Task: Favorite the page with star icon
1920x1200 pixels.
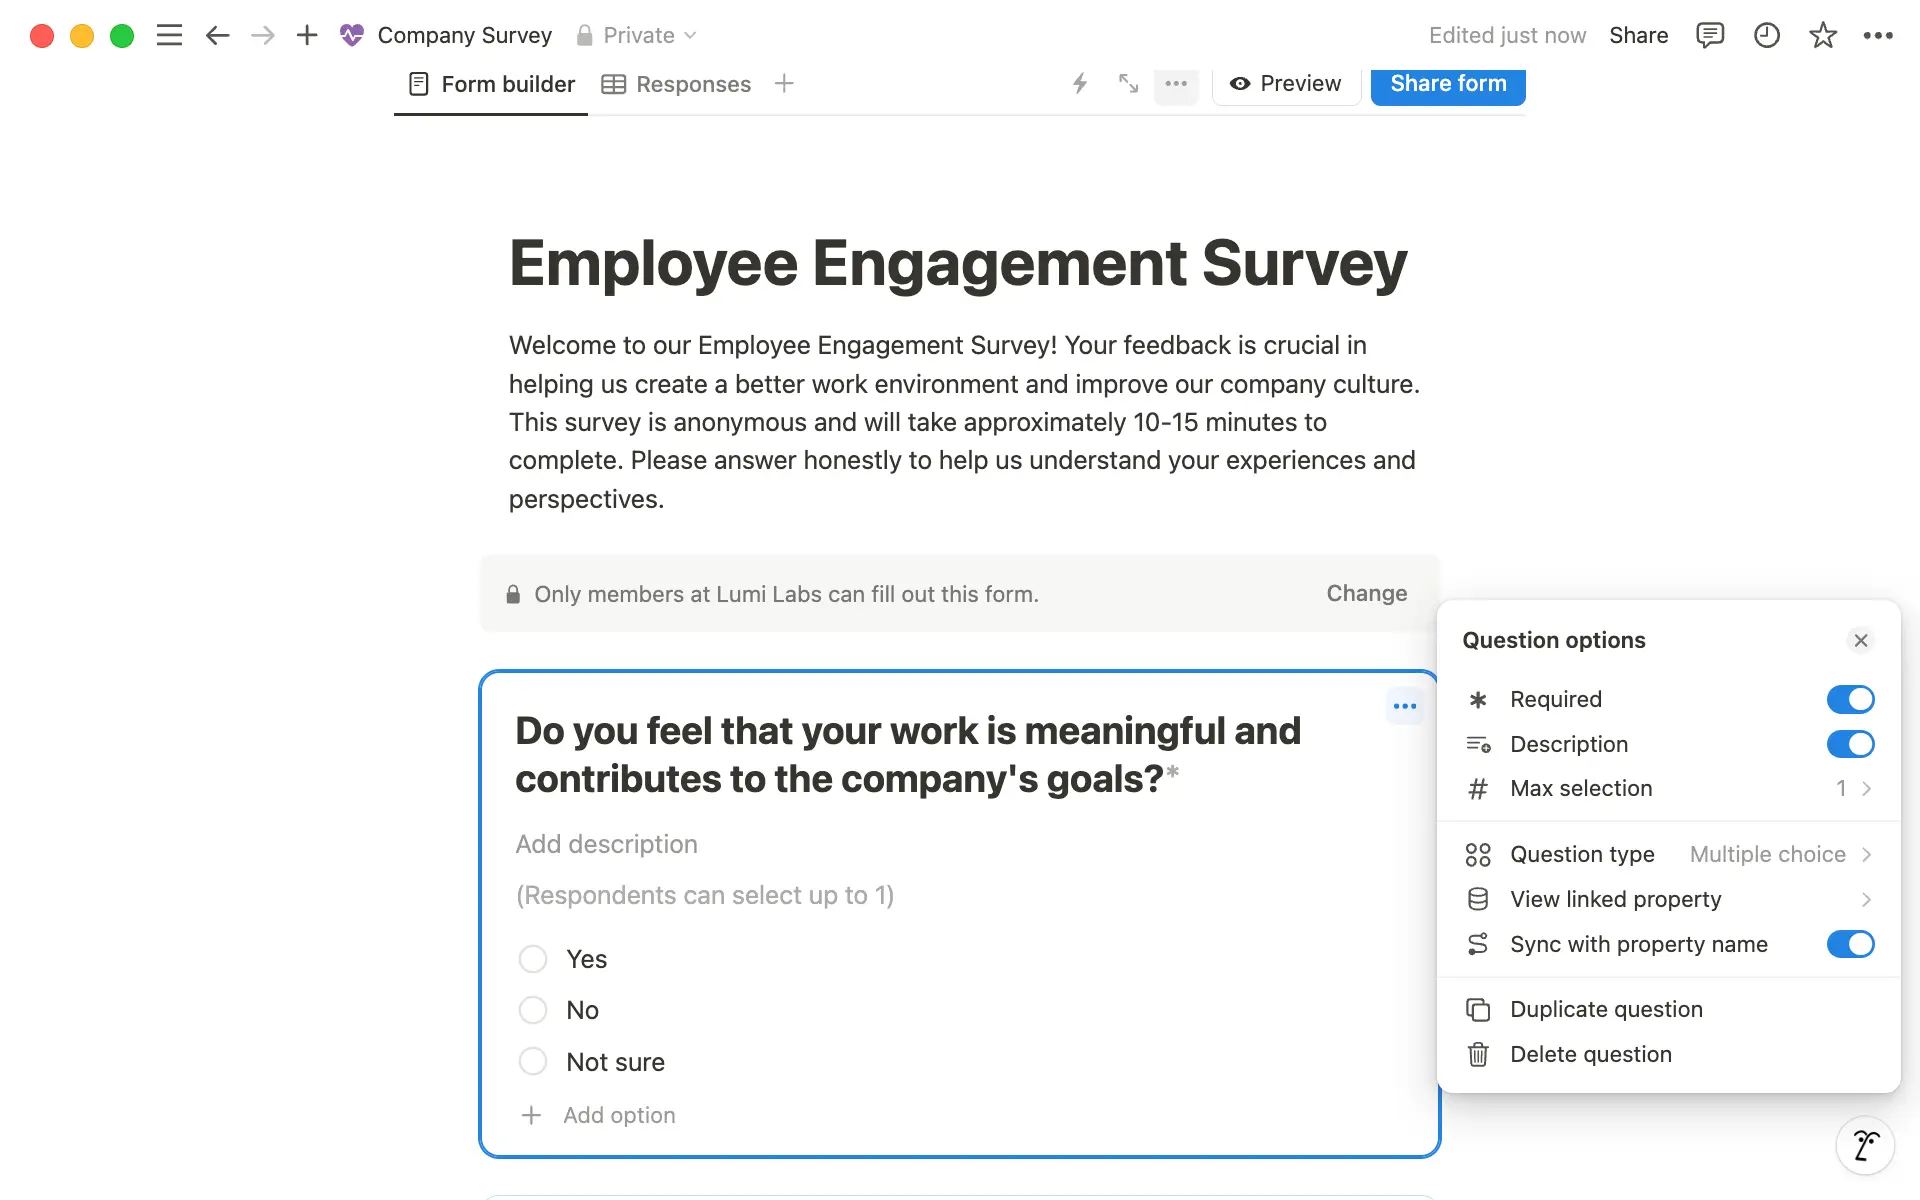Action: pyautogui.click(x=1823, y=35)
